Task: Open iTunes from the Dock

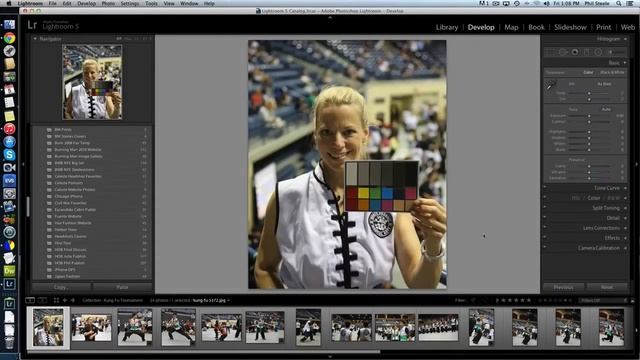Action: [9, 129]
